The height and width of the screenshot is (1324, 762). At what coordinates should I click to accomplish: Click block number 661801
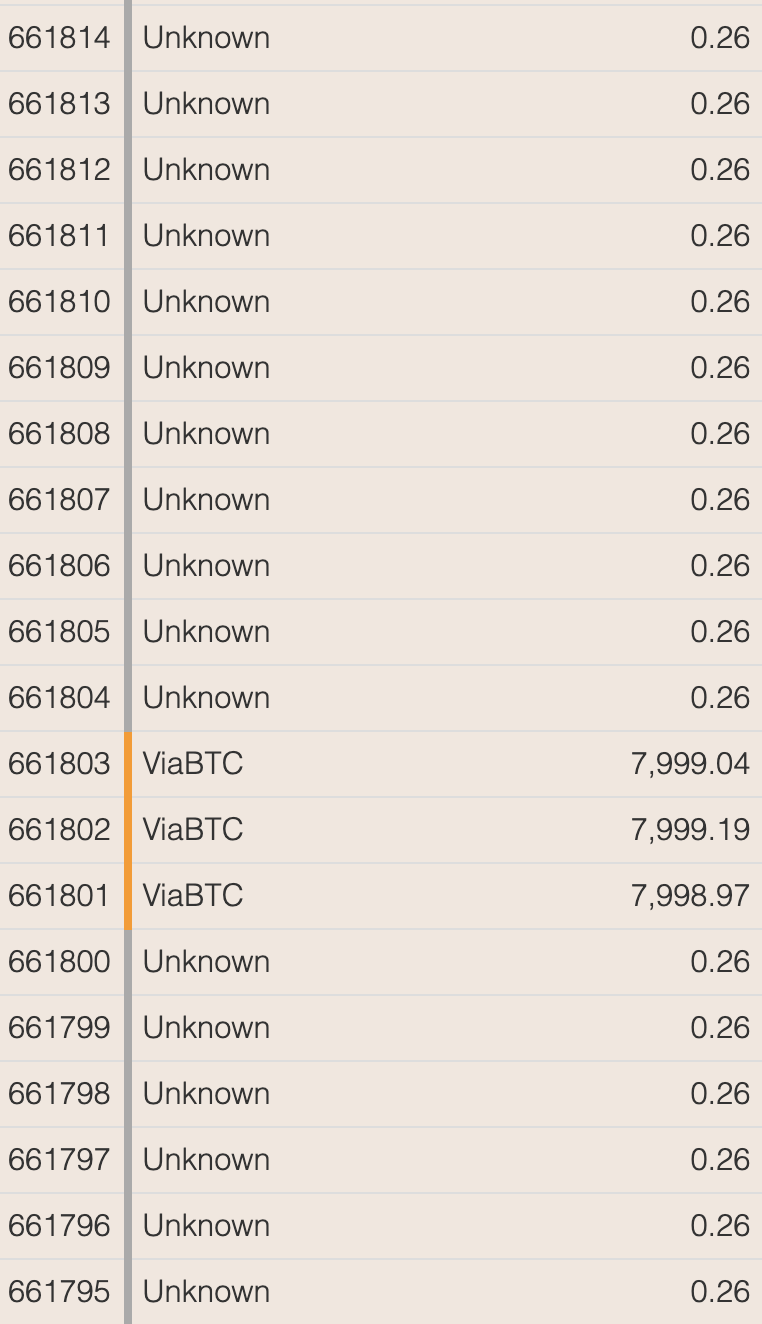pos(59,896)
